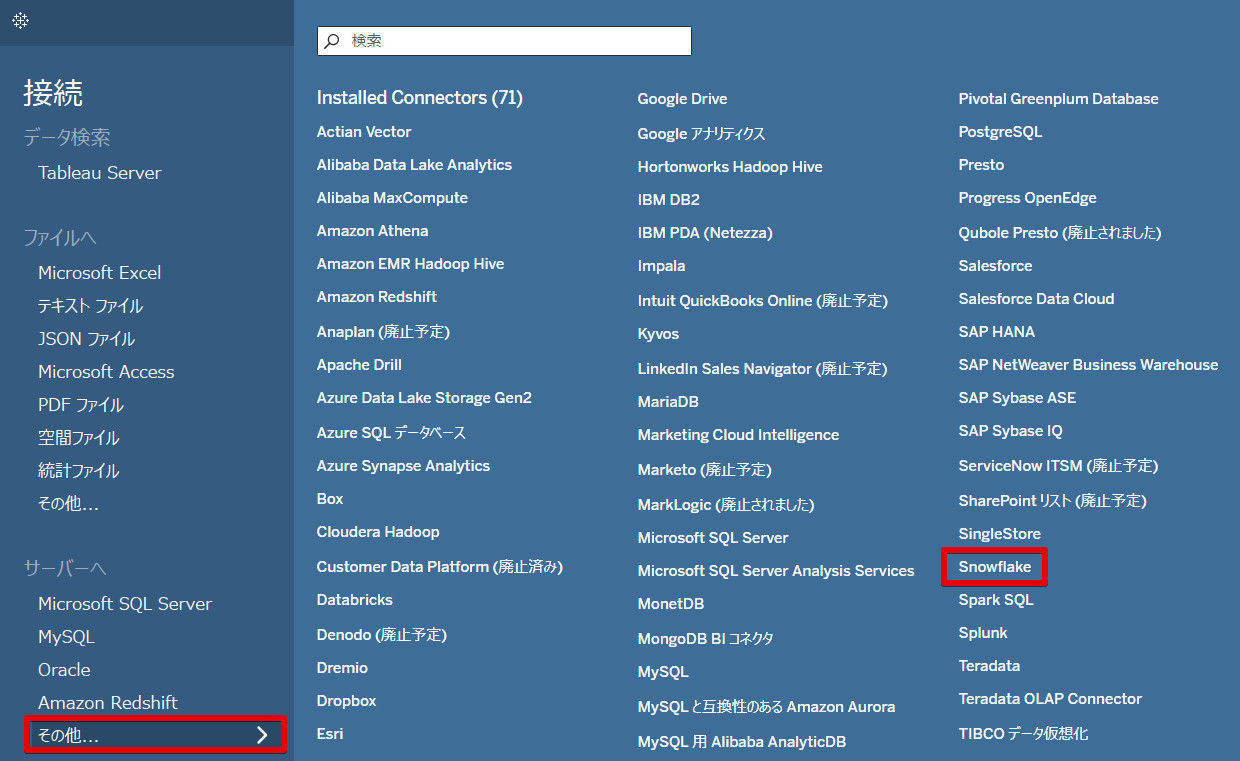Click the Tableau logo icon at top left

click(x=20, y=20)
